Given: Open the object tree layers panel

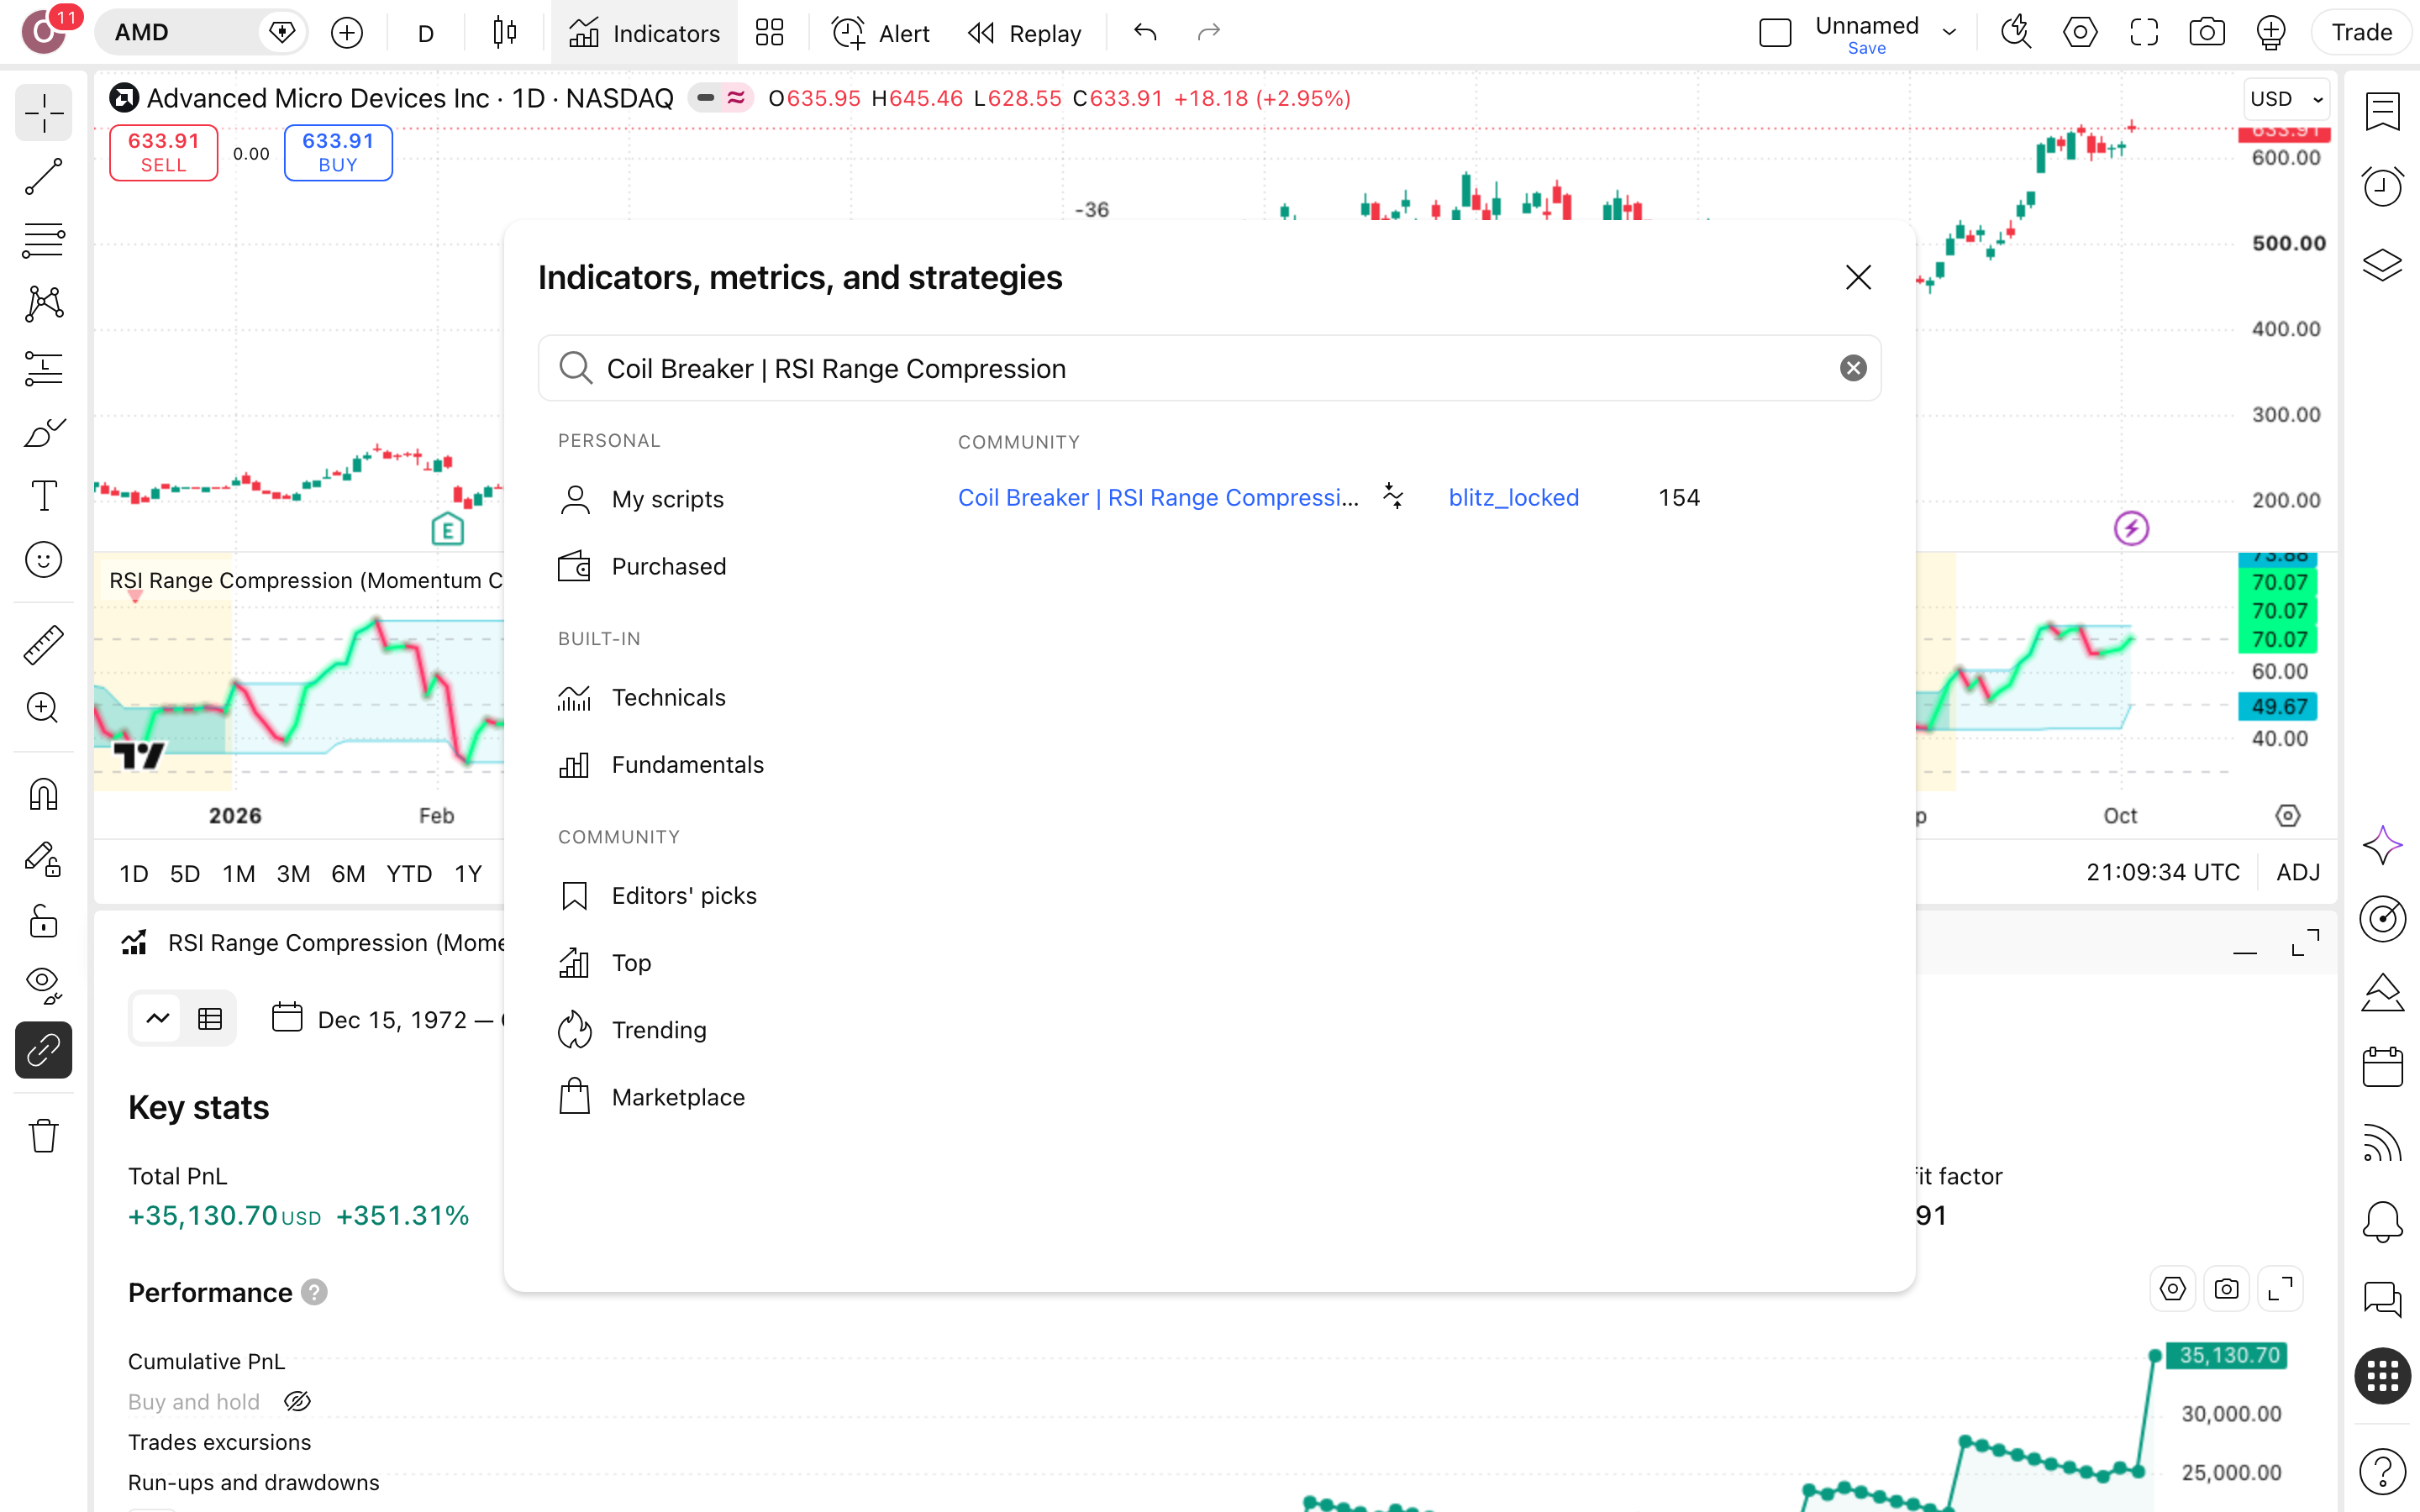Looking at the screenshot, I should tap(2382, 265).
